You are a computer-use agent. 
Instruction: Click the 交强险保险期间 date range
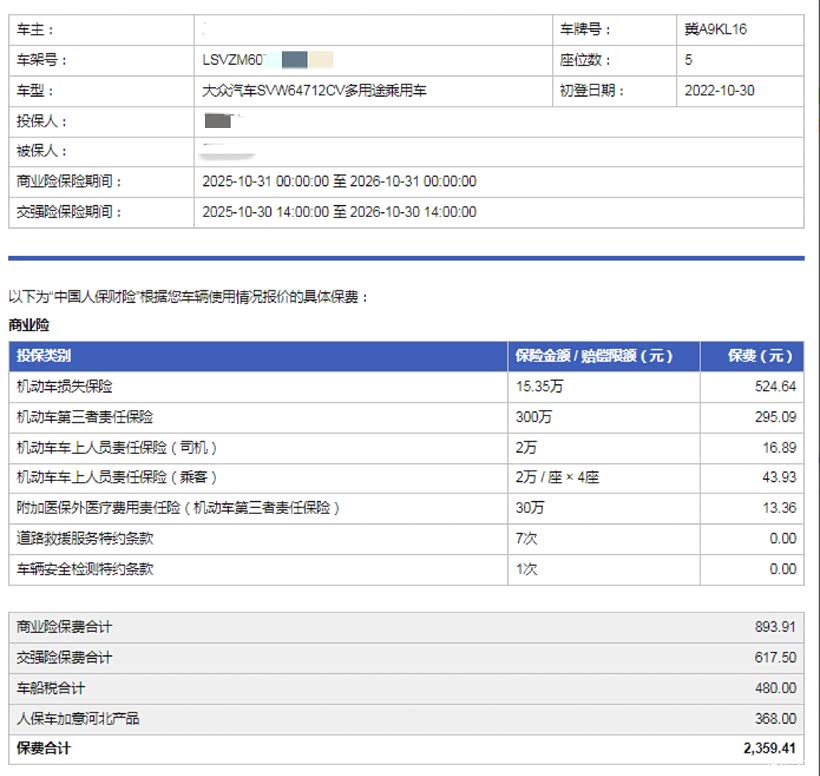coord(339,212)
